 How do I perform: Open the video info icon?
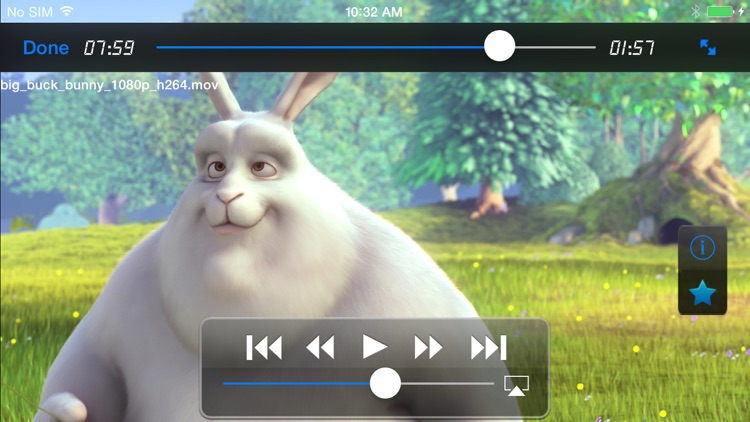pos(702,248)
